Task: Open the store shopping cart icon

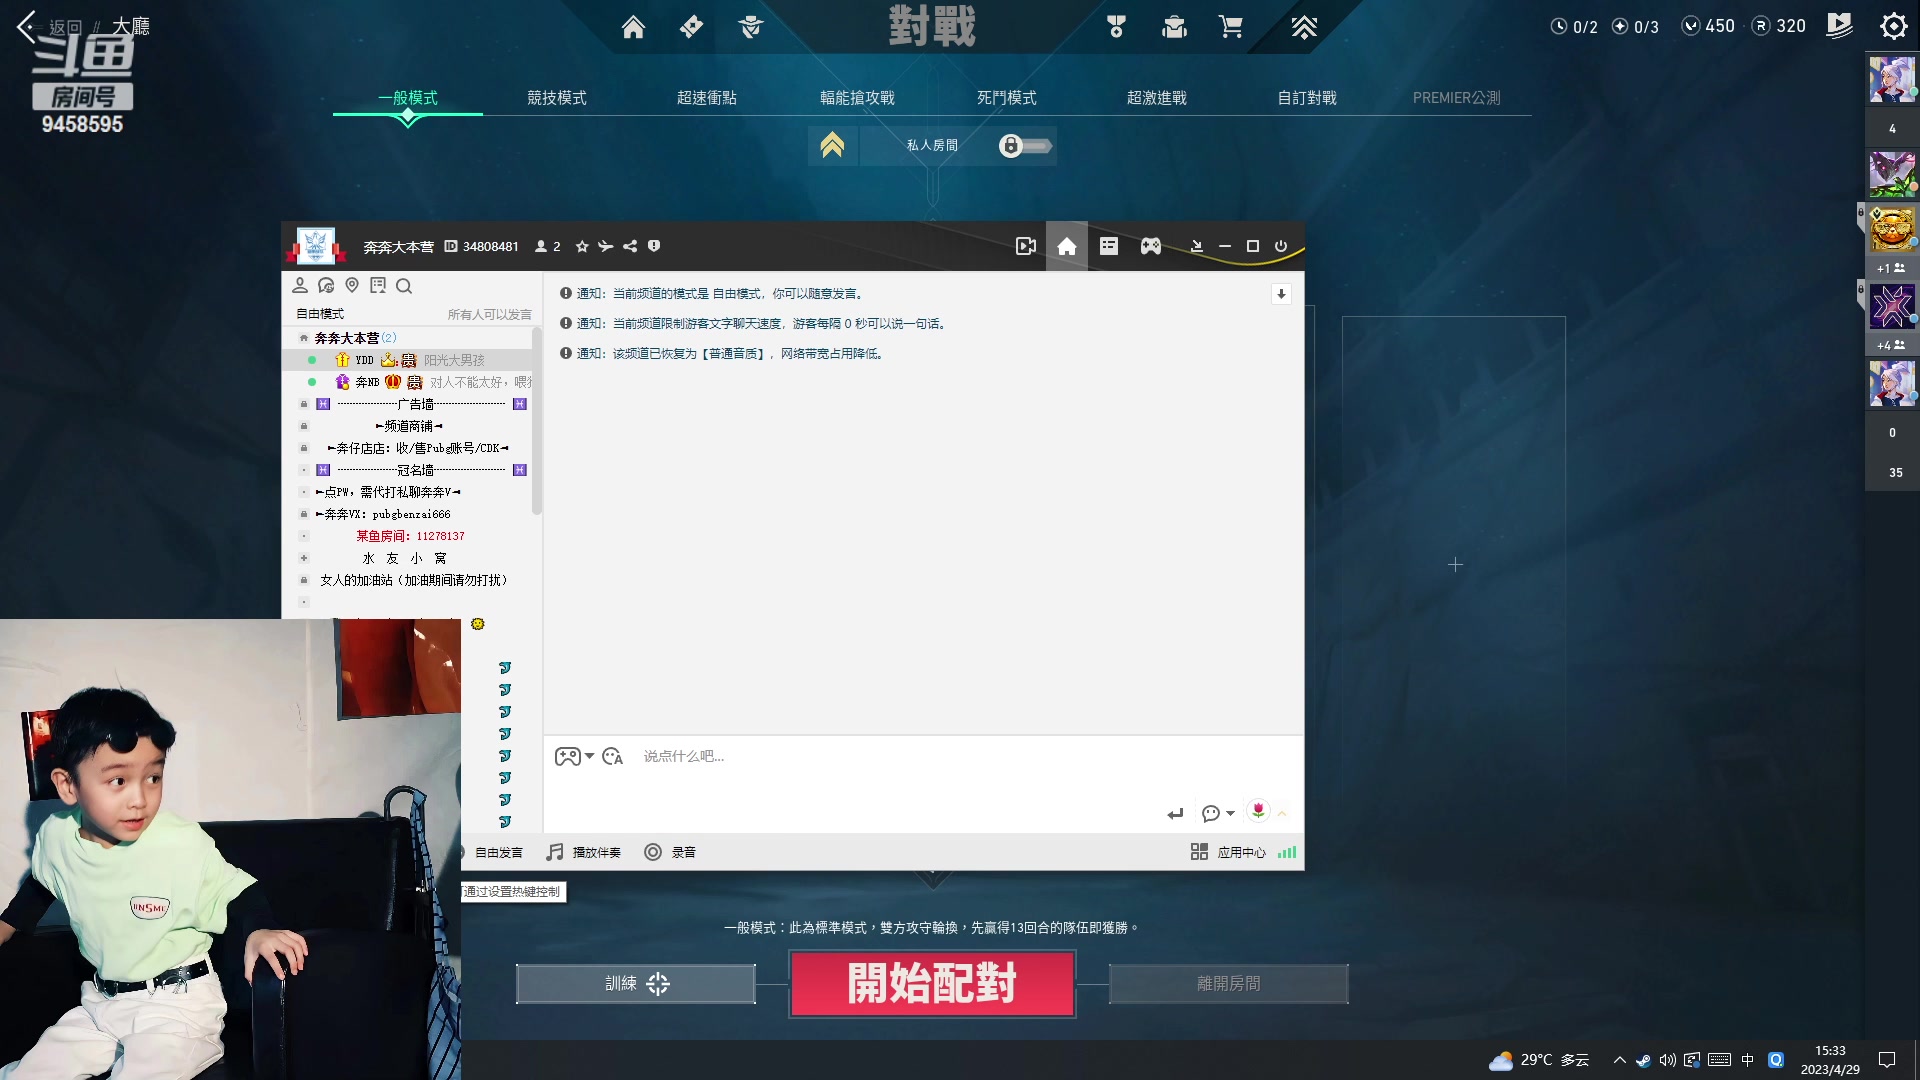Action: coord(1231,27)
